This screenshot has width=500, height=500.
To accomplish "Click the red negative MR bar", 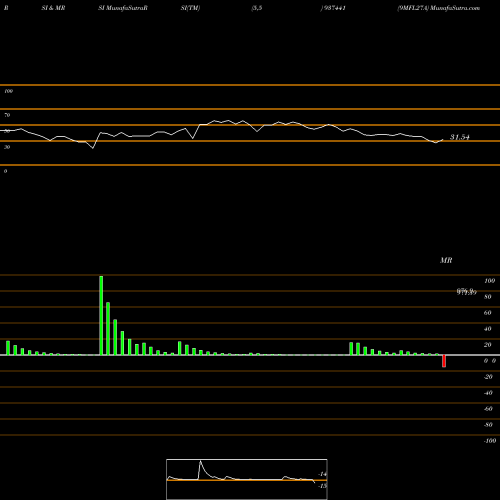I will point(444,361).
